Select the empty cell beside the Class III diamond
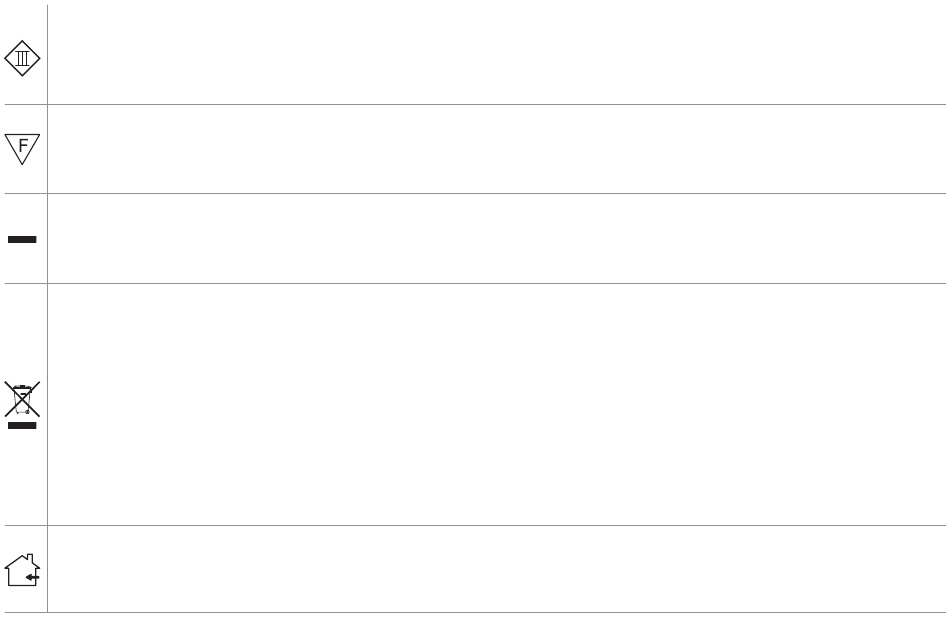Viewport: 950px width, 637px height. 497,55
